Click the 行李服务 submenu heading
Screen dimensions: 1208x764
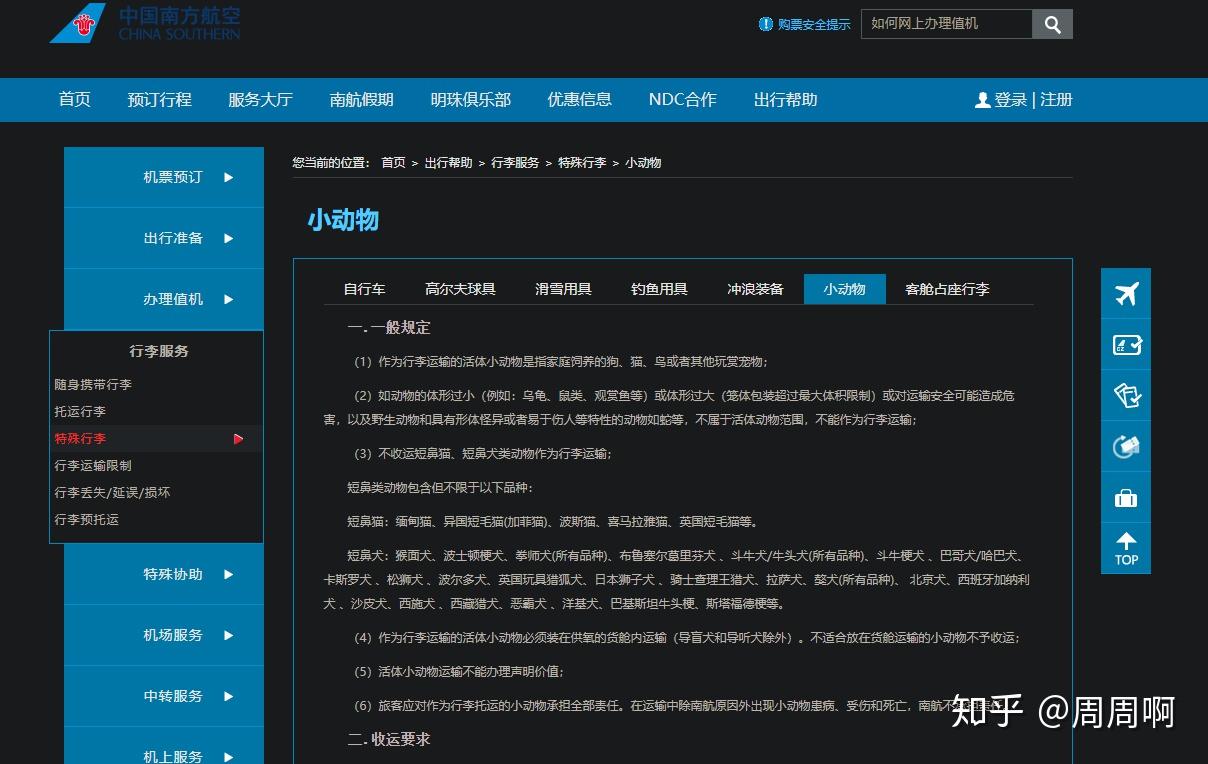point(159,351)
